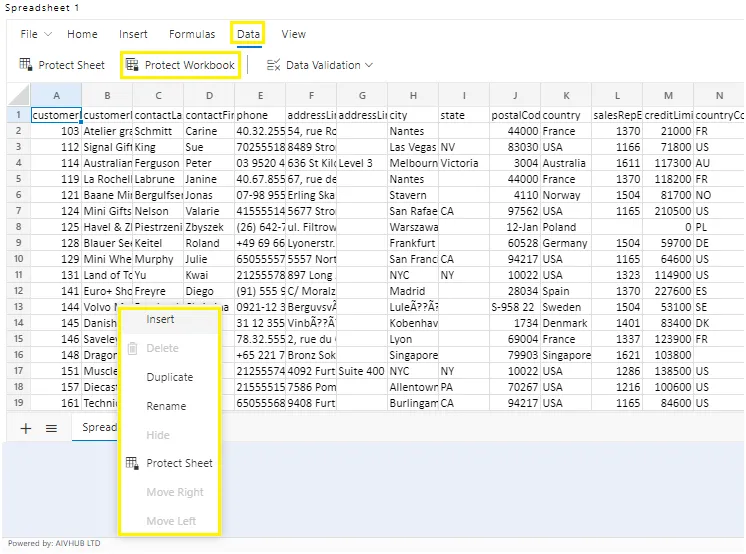Image resolution: width=746 pixels, height=554 pixels.
Task: Choose Duplicate from the context menu
Action: [x=170, y=377]
